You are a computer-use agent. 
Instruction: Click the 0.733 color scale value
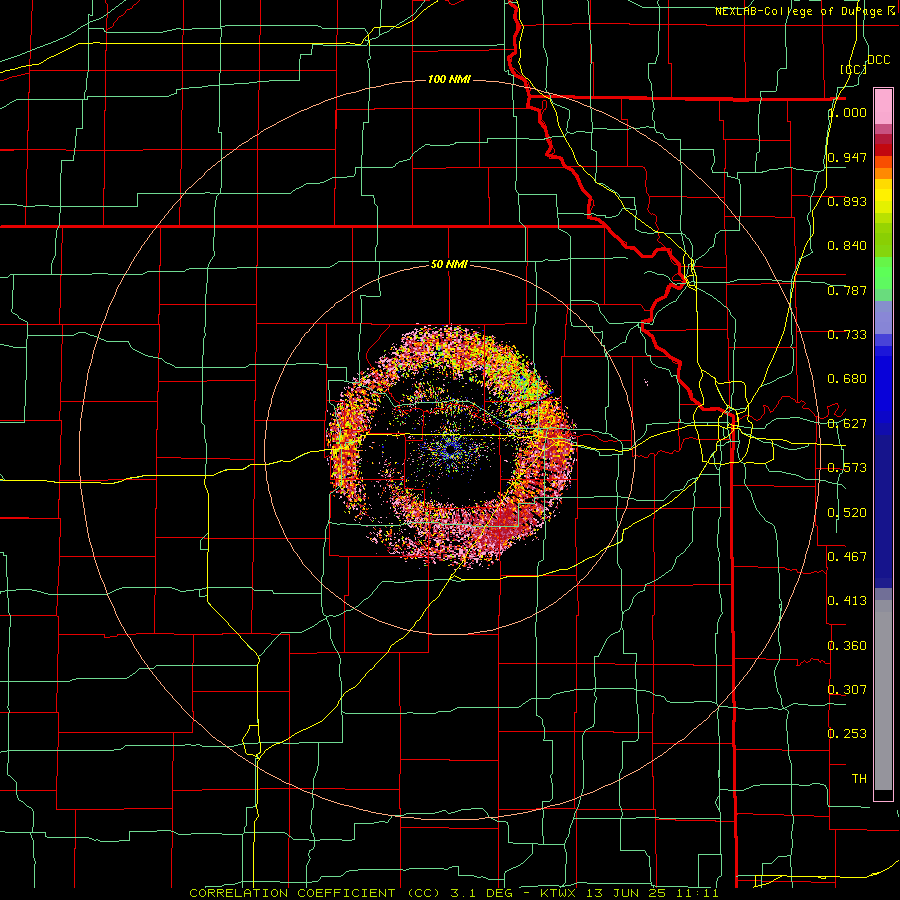[x=847, y=335]
